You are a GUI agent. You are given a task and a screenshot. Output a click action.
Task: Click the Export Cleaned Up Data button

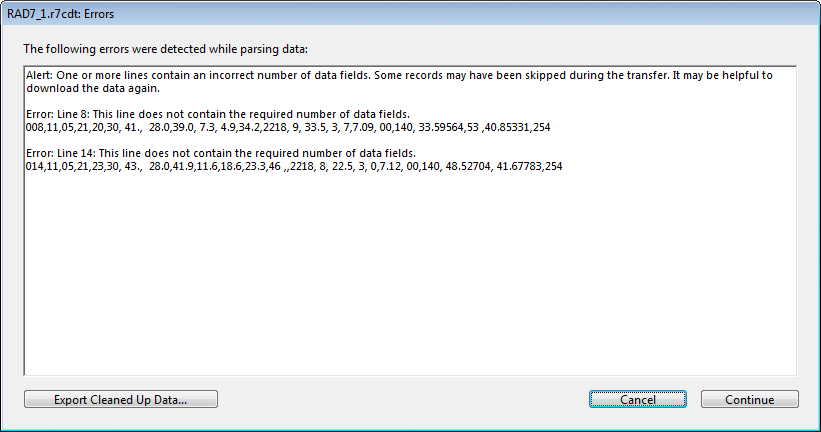[120, 399]
